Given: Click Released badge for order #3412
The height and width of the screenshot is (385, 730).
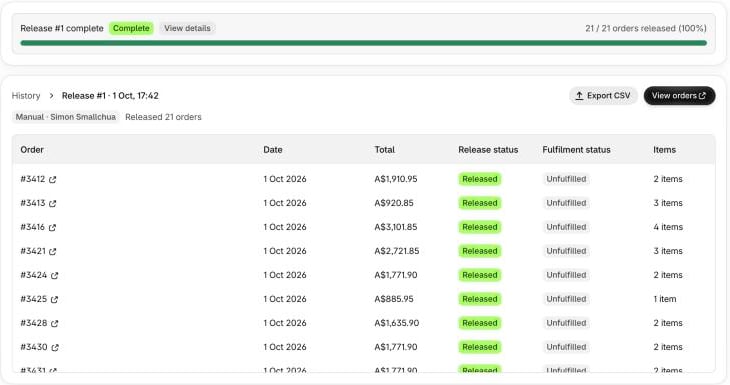Looking at the screenshot, I should [480, 179].
